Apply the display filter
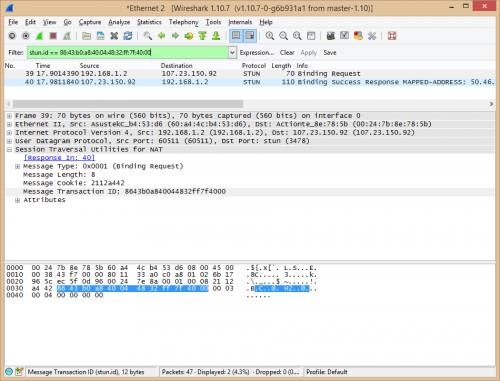 point(308,53)
